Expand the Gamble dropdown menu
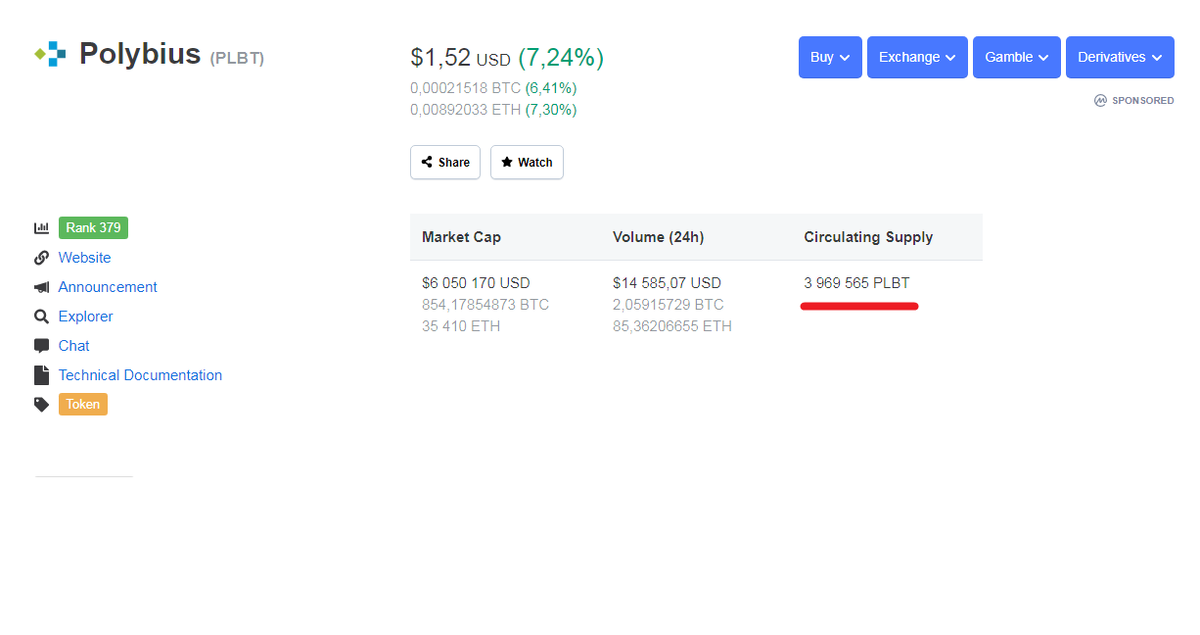This screenshot has height=635, width=1200. click(1017, 57)
